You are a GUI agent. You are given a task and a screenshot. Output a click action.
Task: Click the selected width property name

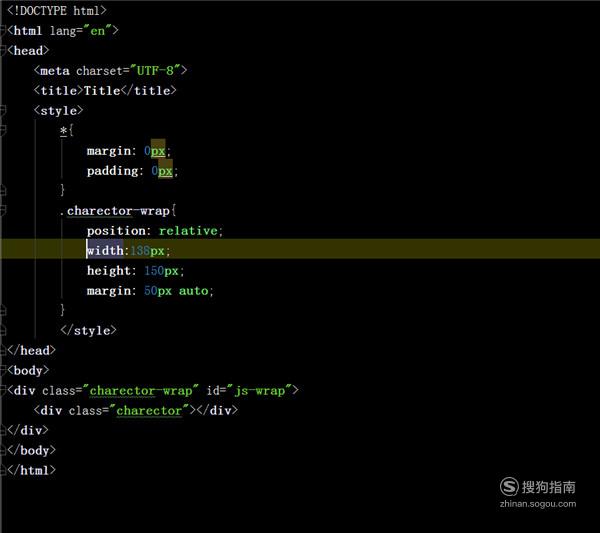(105, 251)
